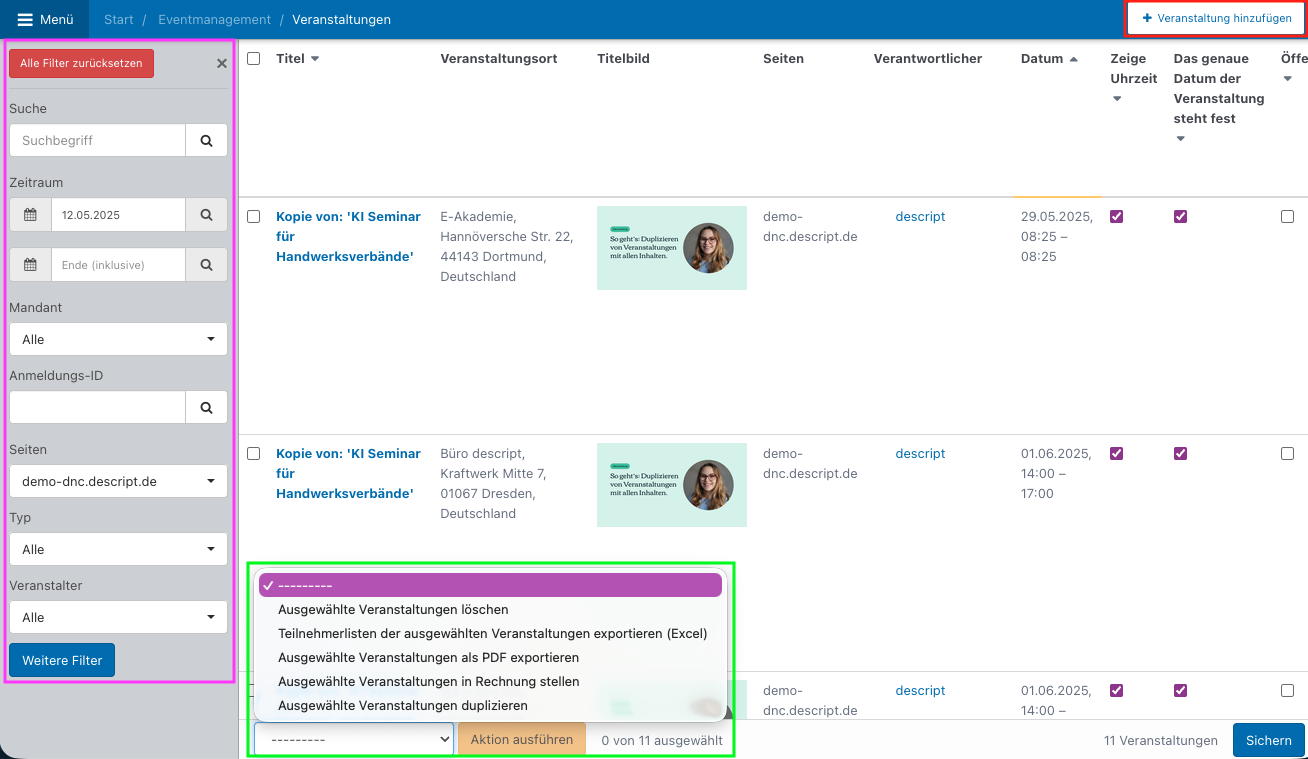
Task: Click the first event's title image thumbnail
Action: click(x=671, y=248)
